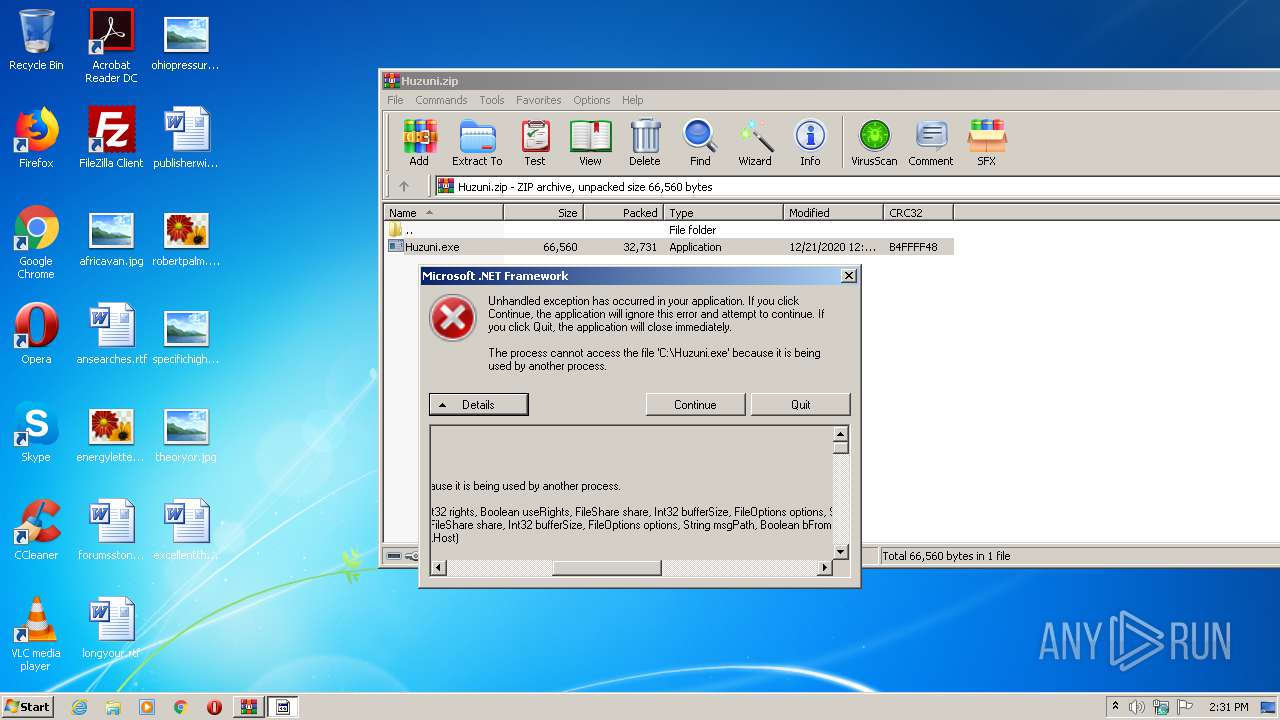
Task: Go up one folder level arrow
Action: (404, 186)
